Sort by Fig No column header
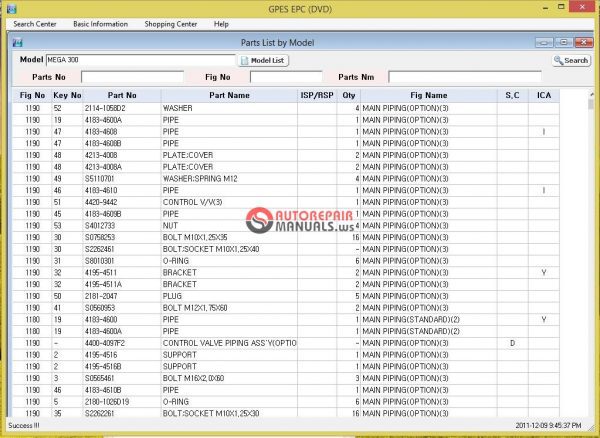The width and height of the screenshot is (600, 438). (32, 96)
